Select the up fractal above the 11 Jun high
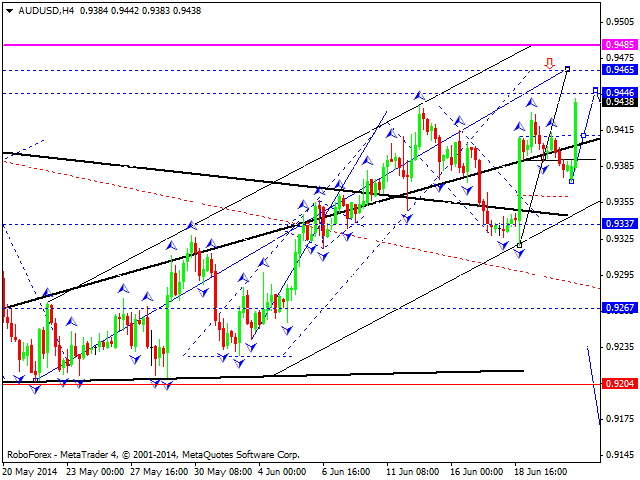 419,96
